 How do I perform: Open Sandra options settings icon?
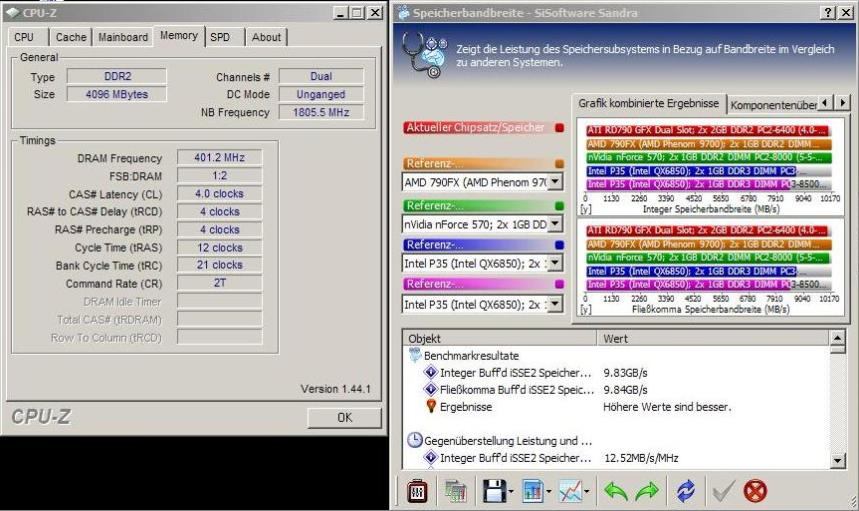417,491
